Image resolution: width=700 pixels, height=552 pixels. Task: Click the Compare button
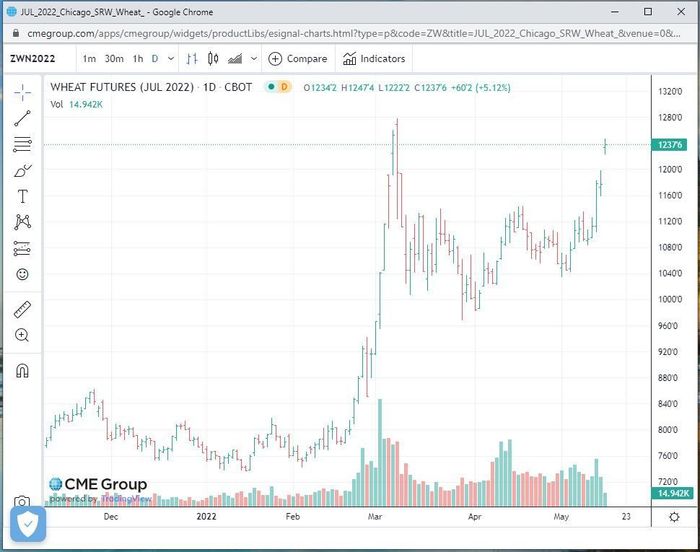[297, 59]
